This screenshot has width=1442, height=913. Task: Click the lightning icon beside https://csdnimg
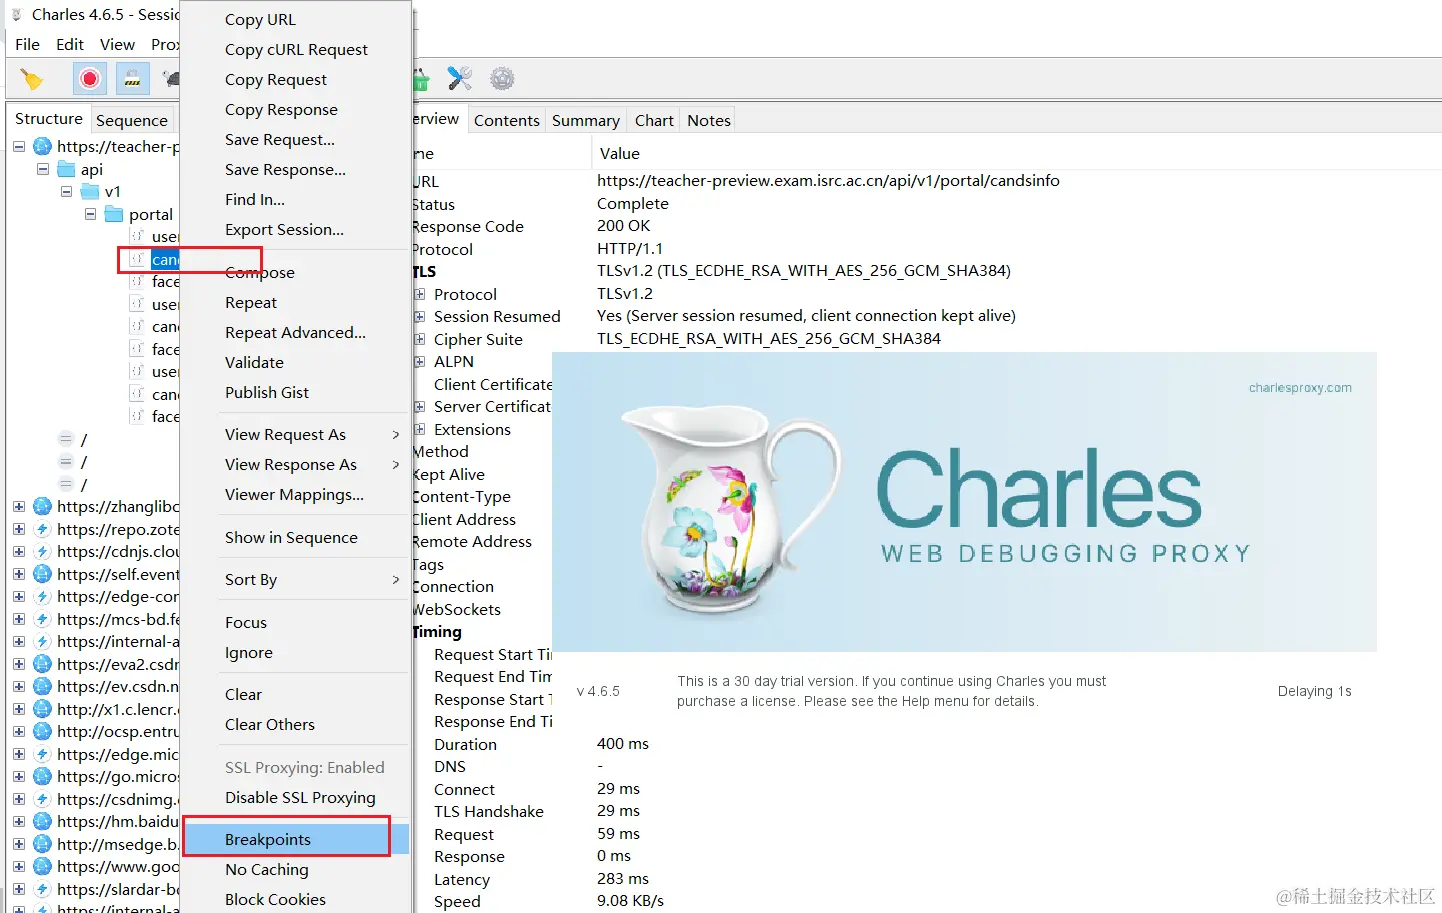42,799
